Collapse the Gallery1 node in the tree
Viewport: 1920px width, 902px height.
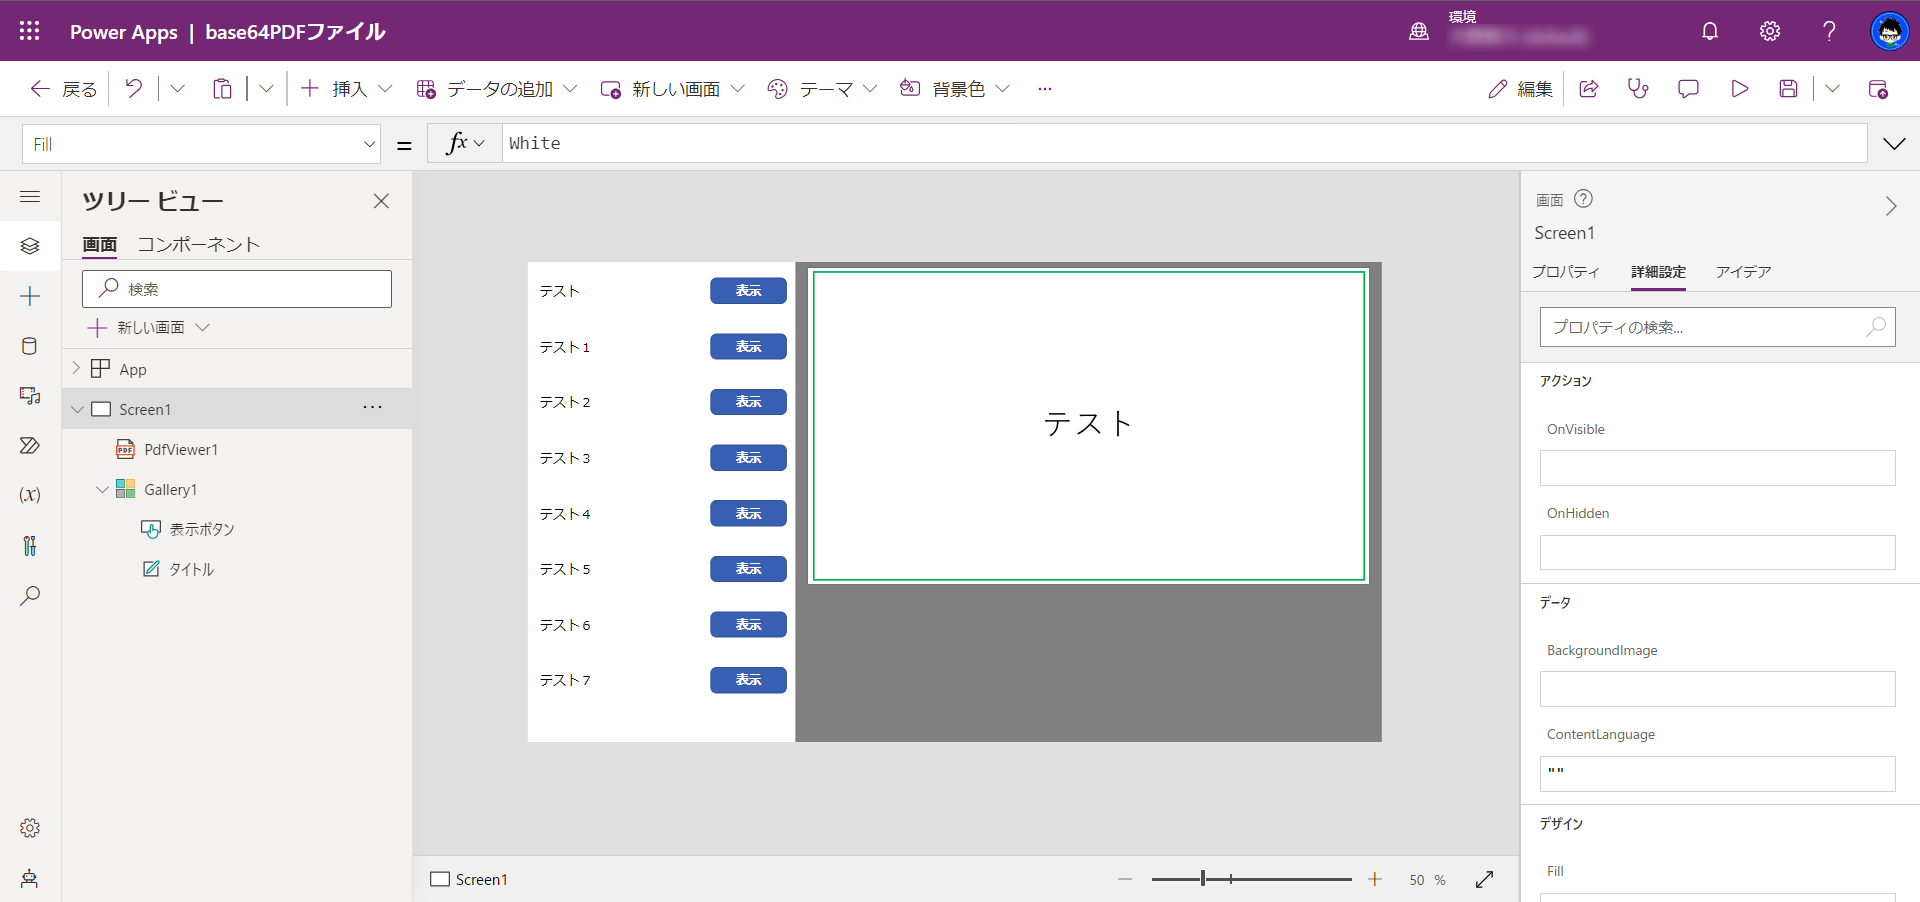101,489
